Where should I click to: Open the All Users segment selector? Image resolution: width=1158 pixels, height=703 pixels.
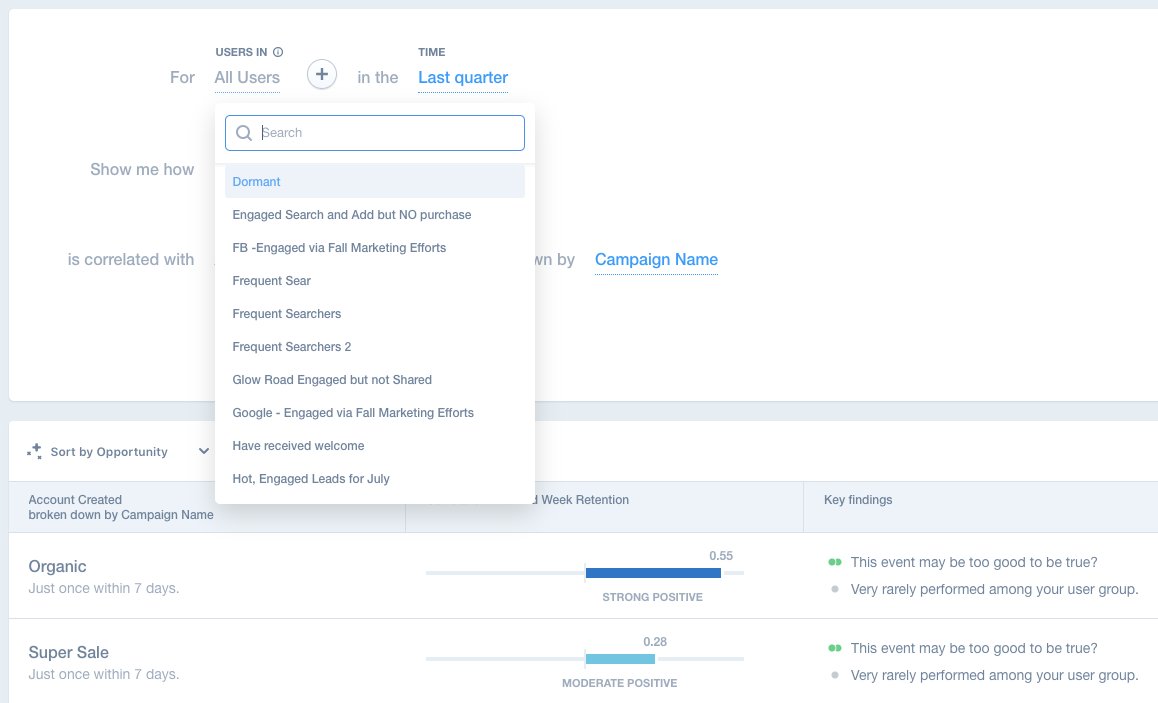tap(246, 77)
